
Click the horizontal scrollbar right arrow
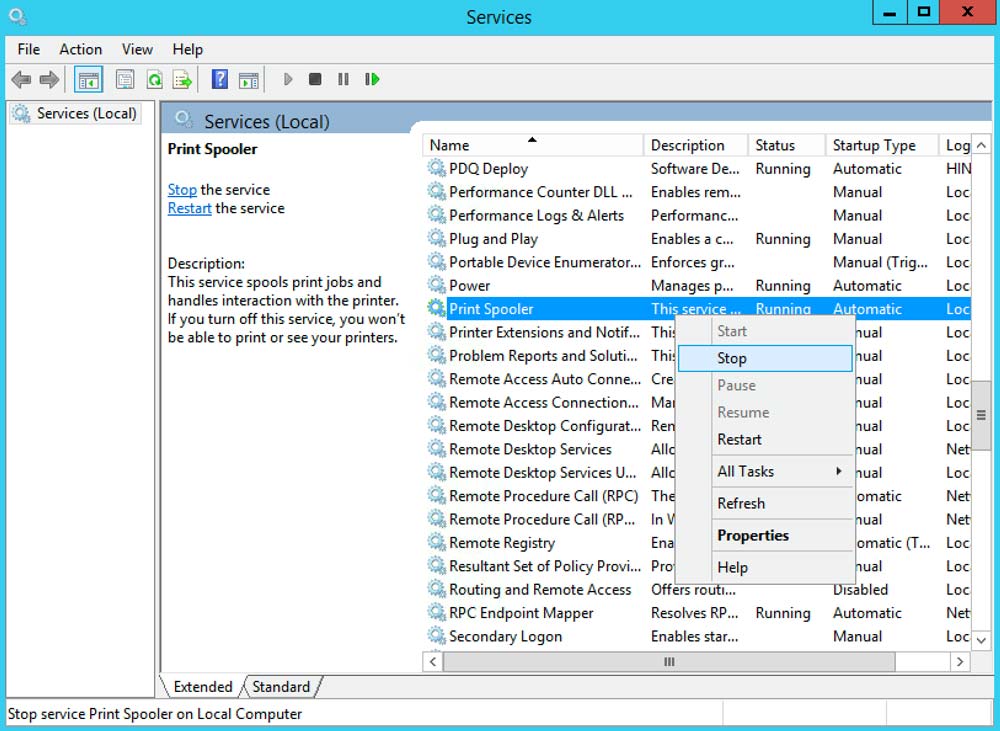[x=960, y=662]
